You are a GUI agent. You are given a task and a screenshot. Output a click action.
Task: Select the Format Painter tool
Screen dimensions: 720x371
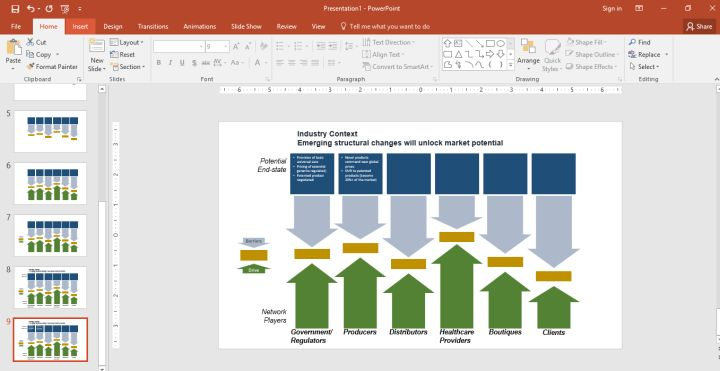(x=52, y=67)
